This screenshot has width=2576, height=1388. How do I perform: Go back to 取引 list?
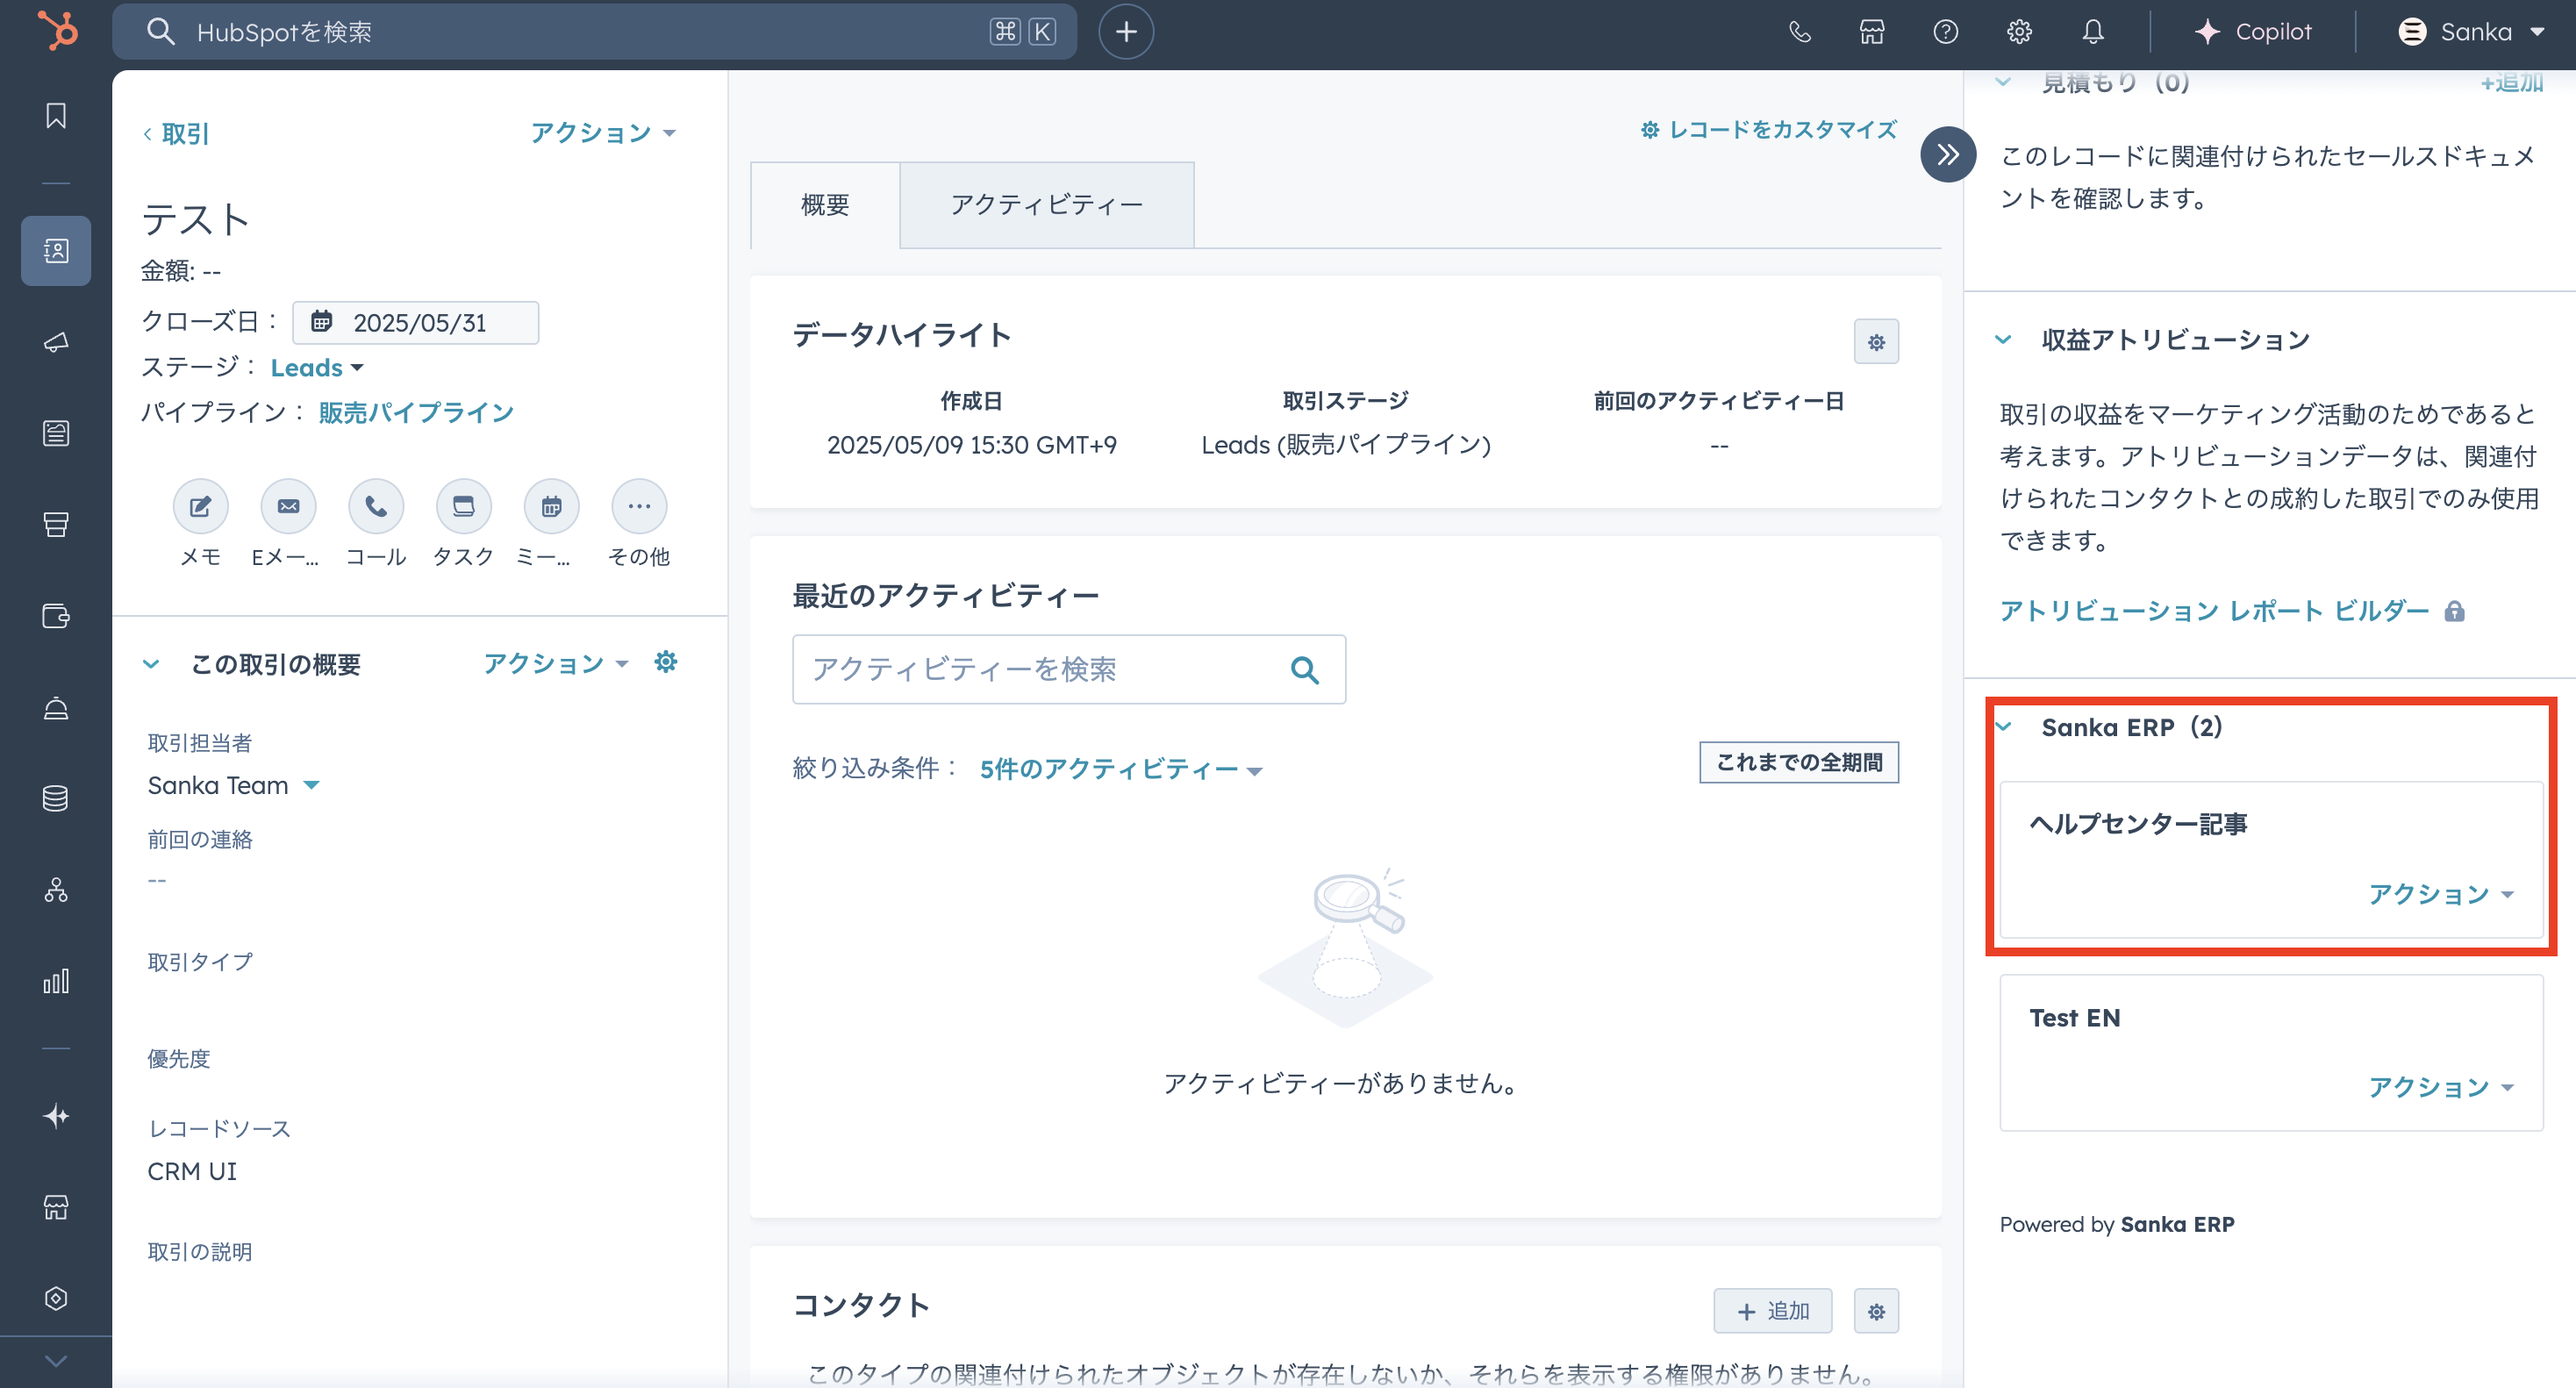point(176,133)
